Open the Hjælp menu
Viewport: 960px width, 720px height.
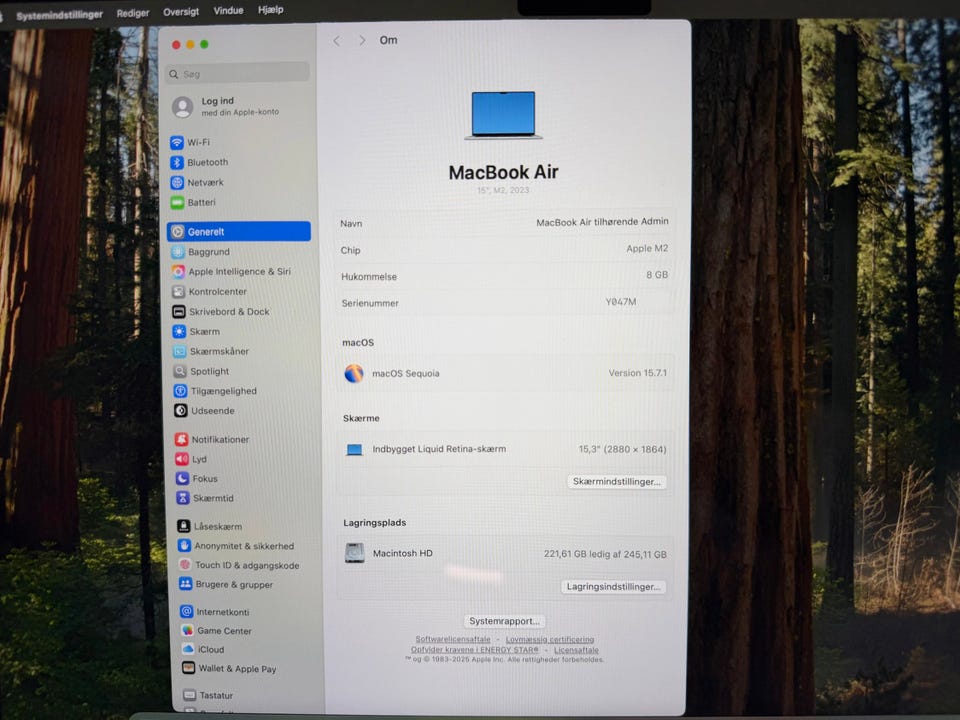pyautogui.click(x=271, y=10)
